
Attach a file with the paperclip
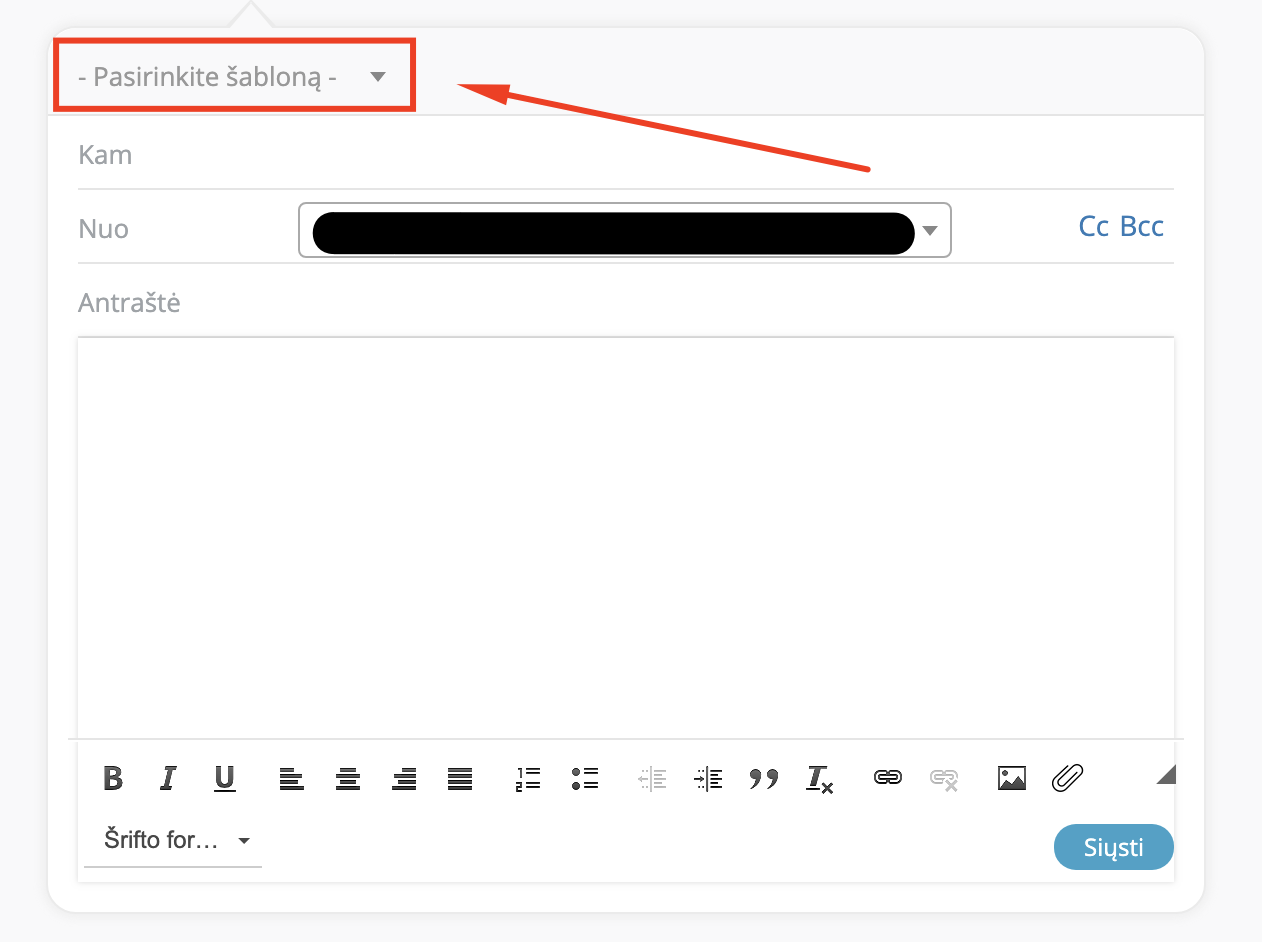[1068, 778]
